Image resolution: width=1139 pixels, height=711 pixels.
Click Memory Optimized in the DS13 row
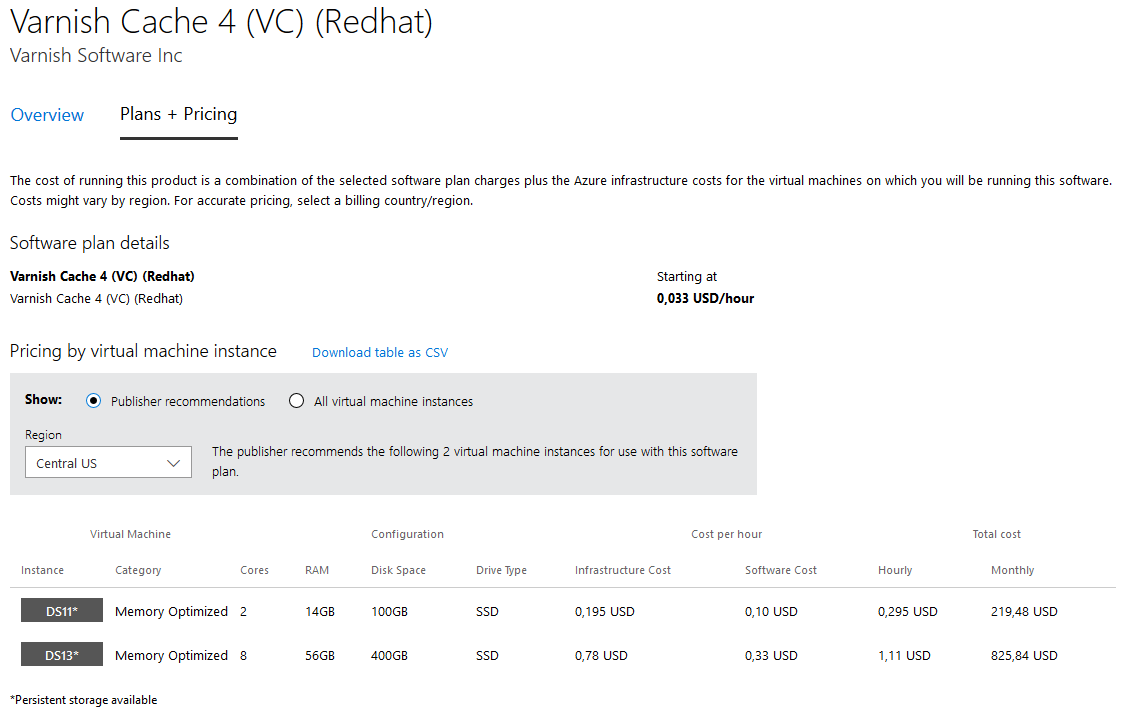pos(171,656)
